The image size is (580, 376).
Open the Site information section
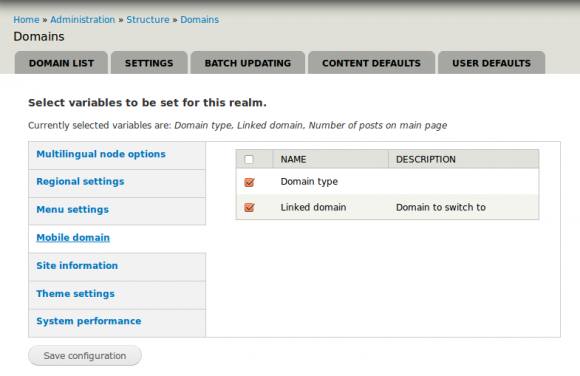(x=117, y=267)
